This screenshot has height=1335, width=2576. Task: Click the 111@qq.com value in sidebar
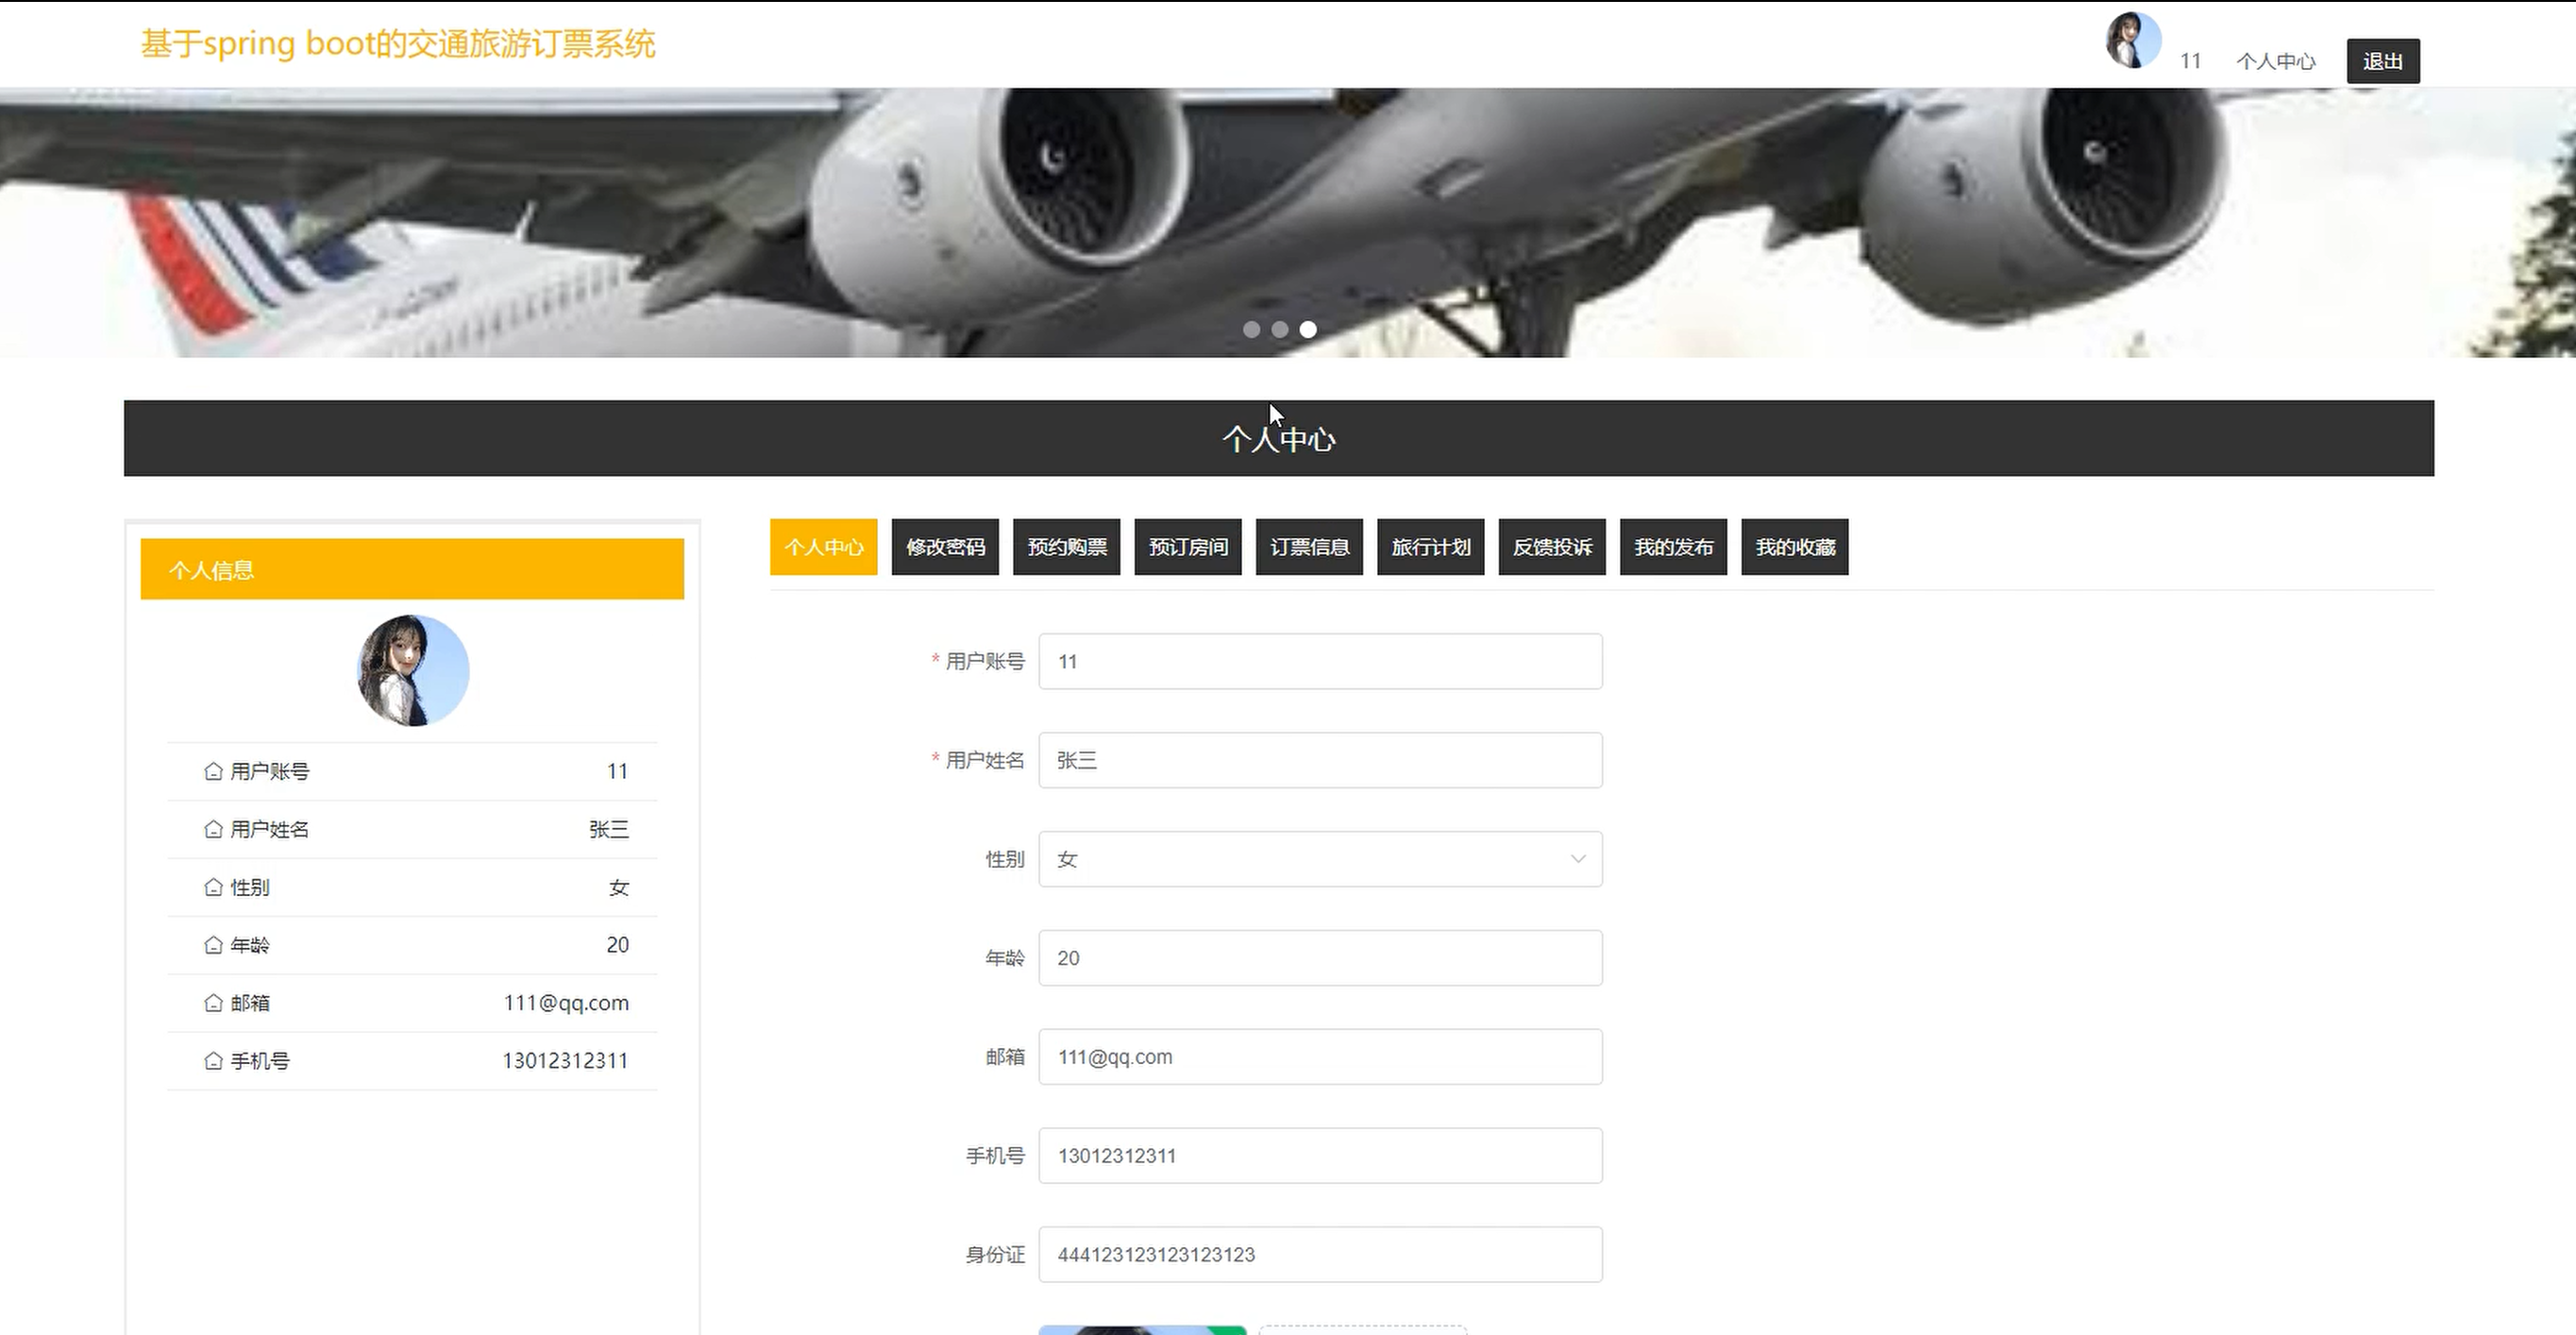pyautogui.click(x=566, y=1003)
